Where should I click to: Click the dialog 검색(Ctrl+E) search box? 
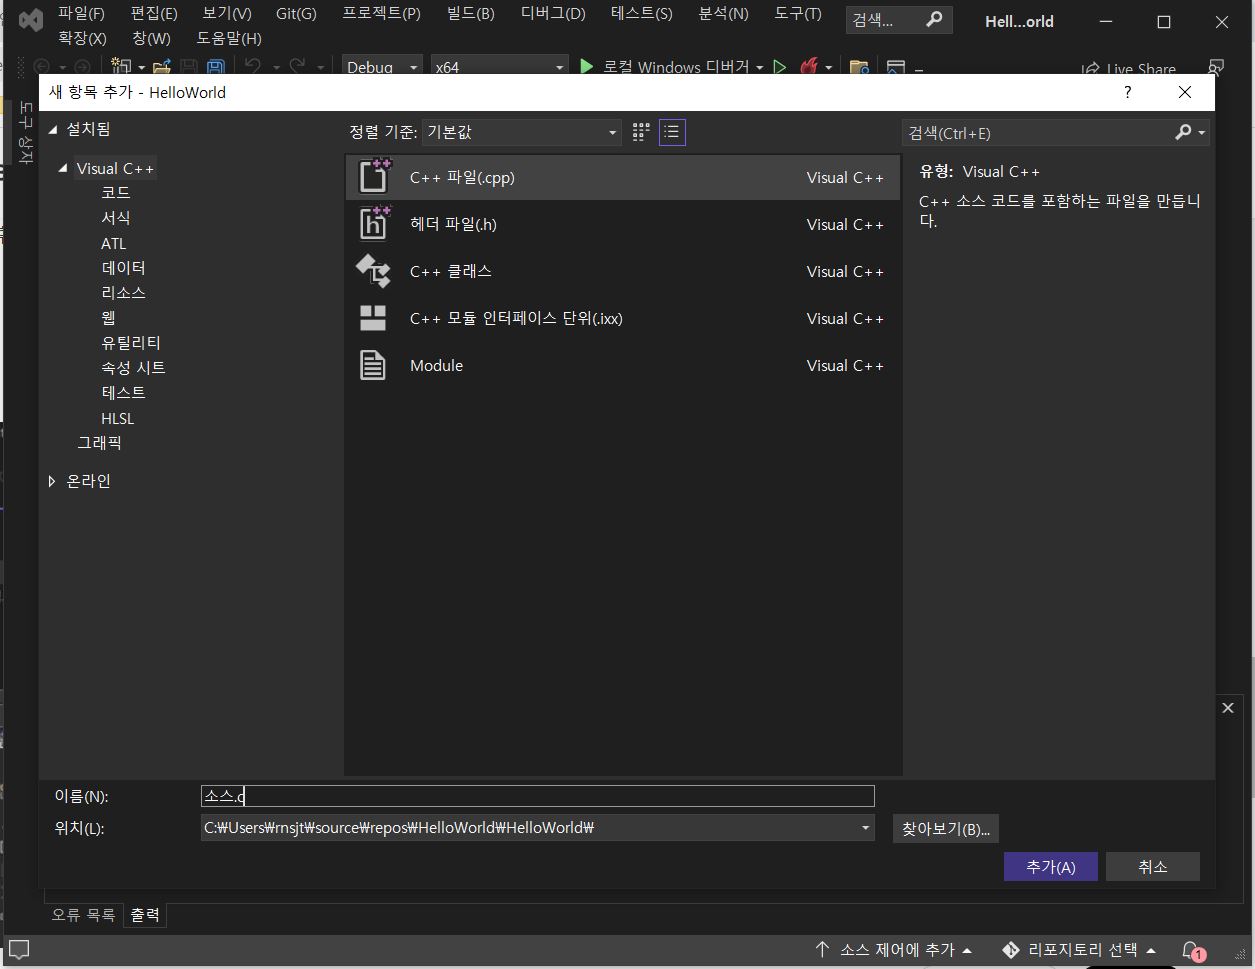click(x=1039, y=132)
